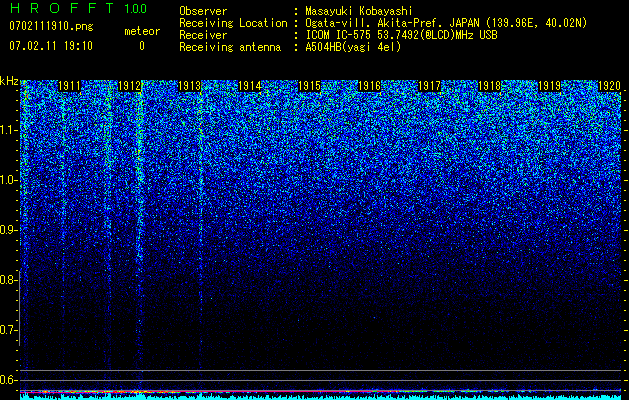This screenshot has width=629, height=400.
Task: Click the 1.0 frequency axis label
Action: [x=9, y=180]
